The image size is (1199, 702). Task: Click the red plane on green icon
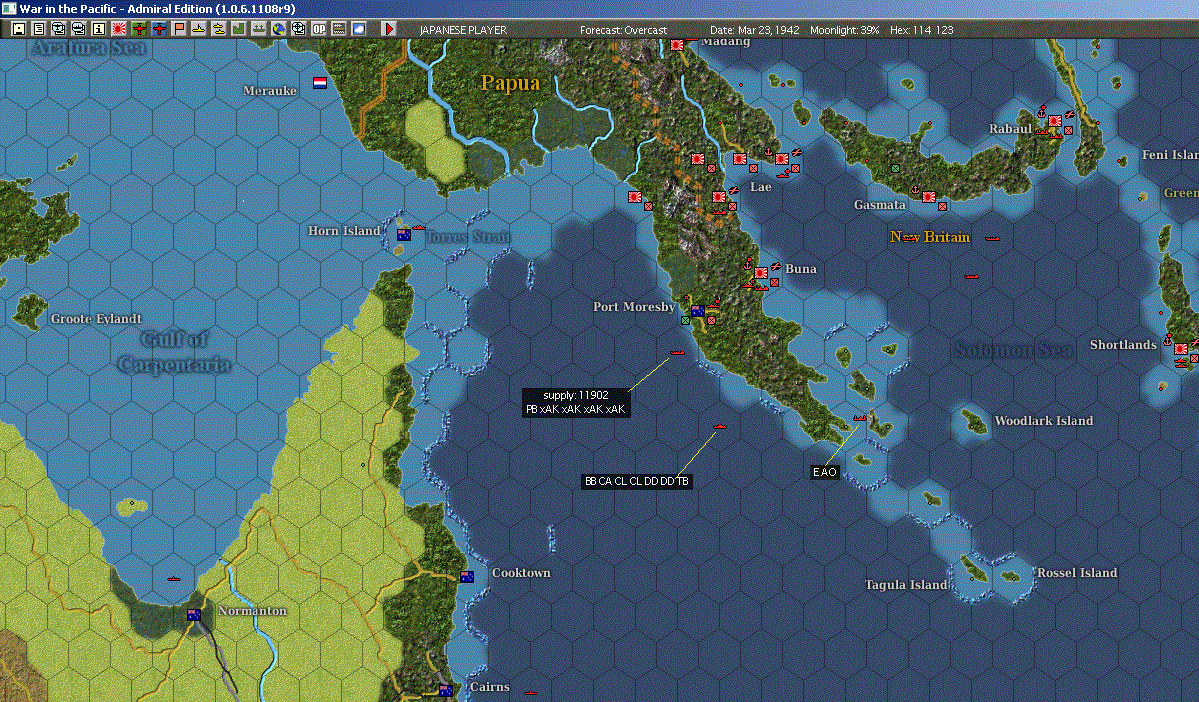pos(139,29)
